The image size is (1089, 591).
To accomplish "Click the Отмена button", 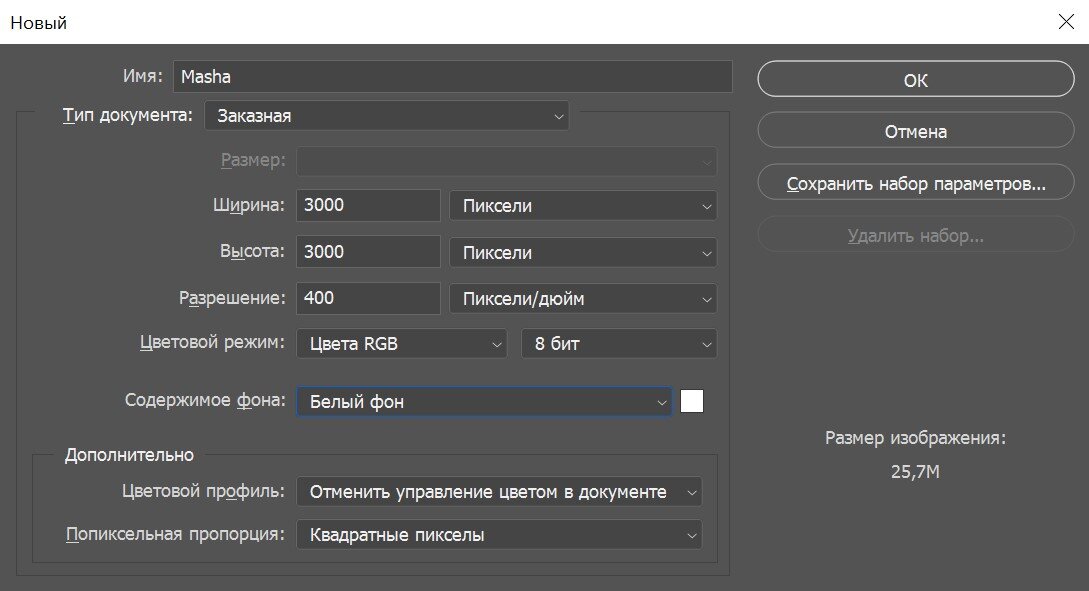I will (x=915, y=131).
